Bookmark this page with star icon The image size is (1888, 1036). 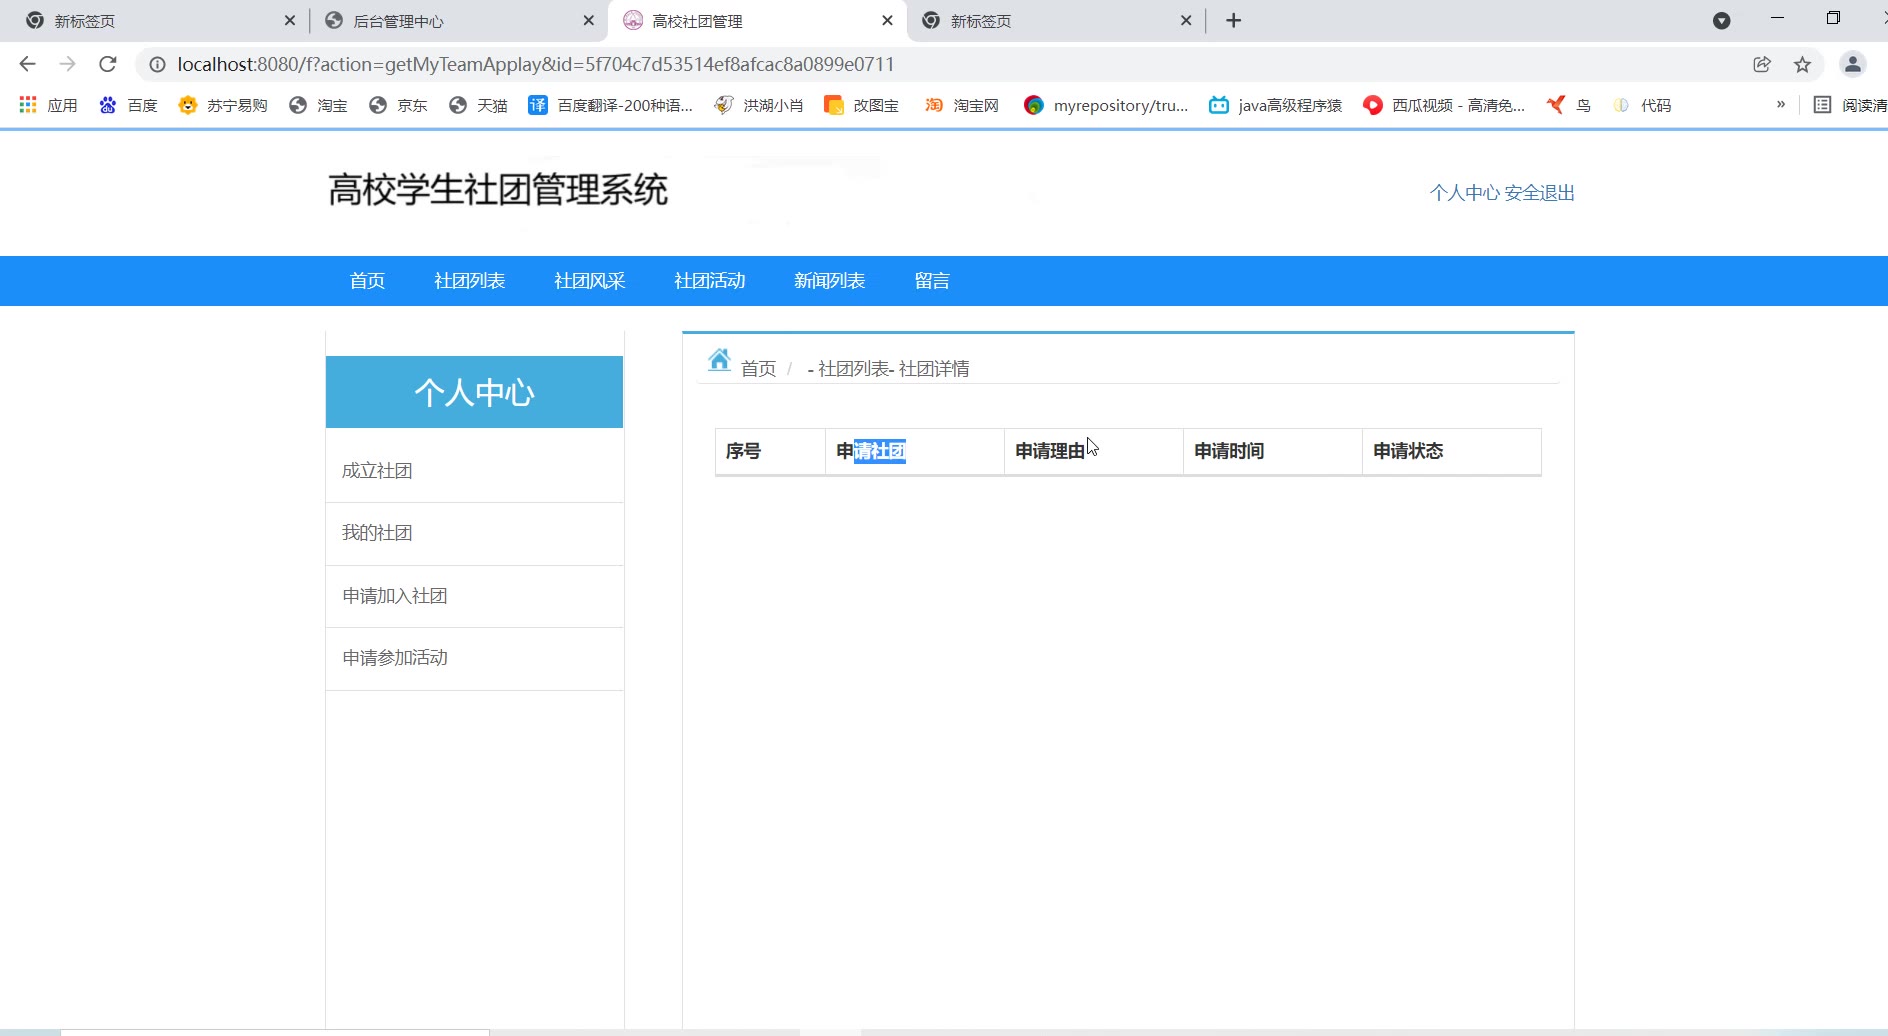coord(1802,64)
